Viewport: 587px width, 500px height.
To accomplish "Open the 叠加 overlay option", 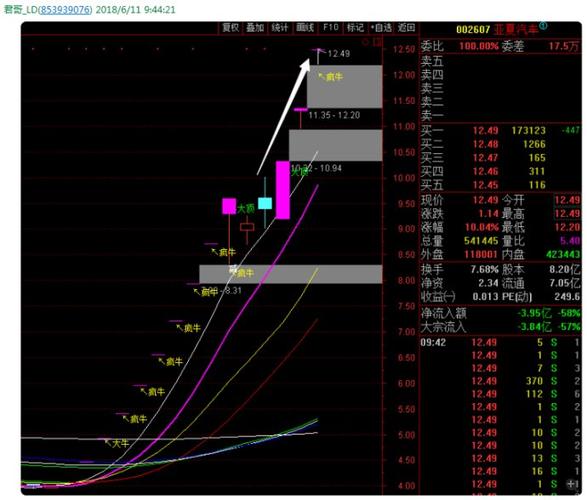I will click(x=255, y=28).
